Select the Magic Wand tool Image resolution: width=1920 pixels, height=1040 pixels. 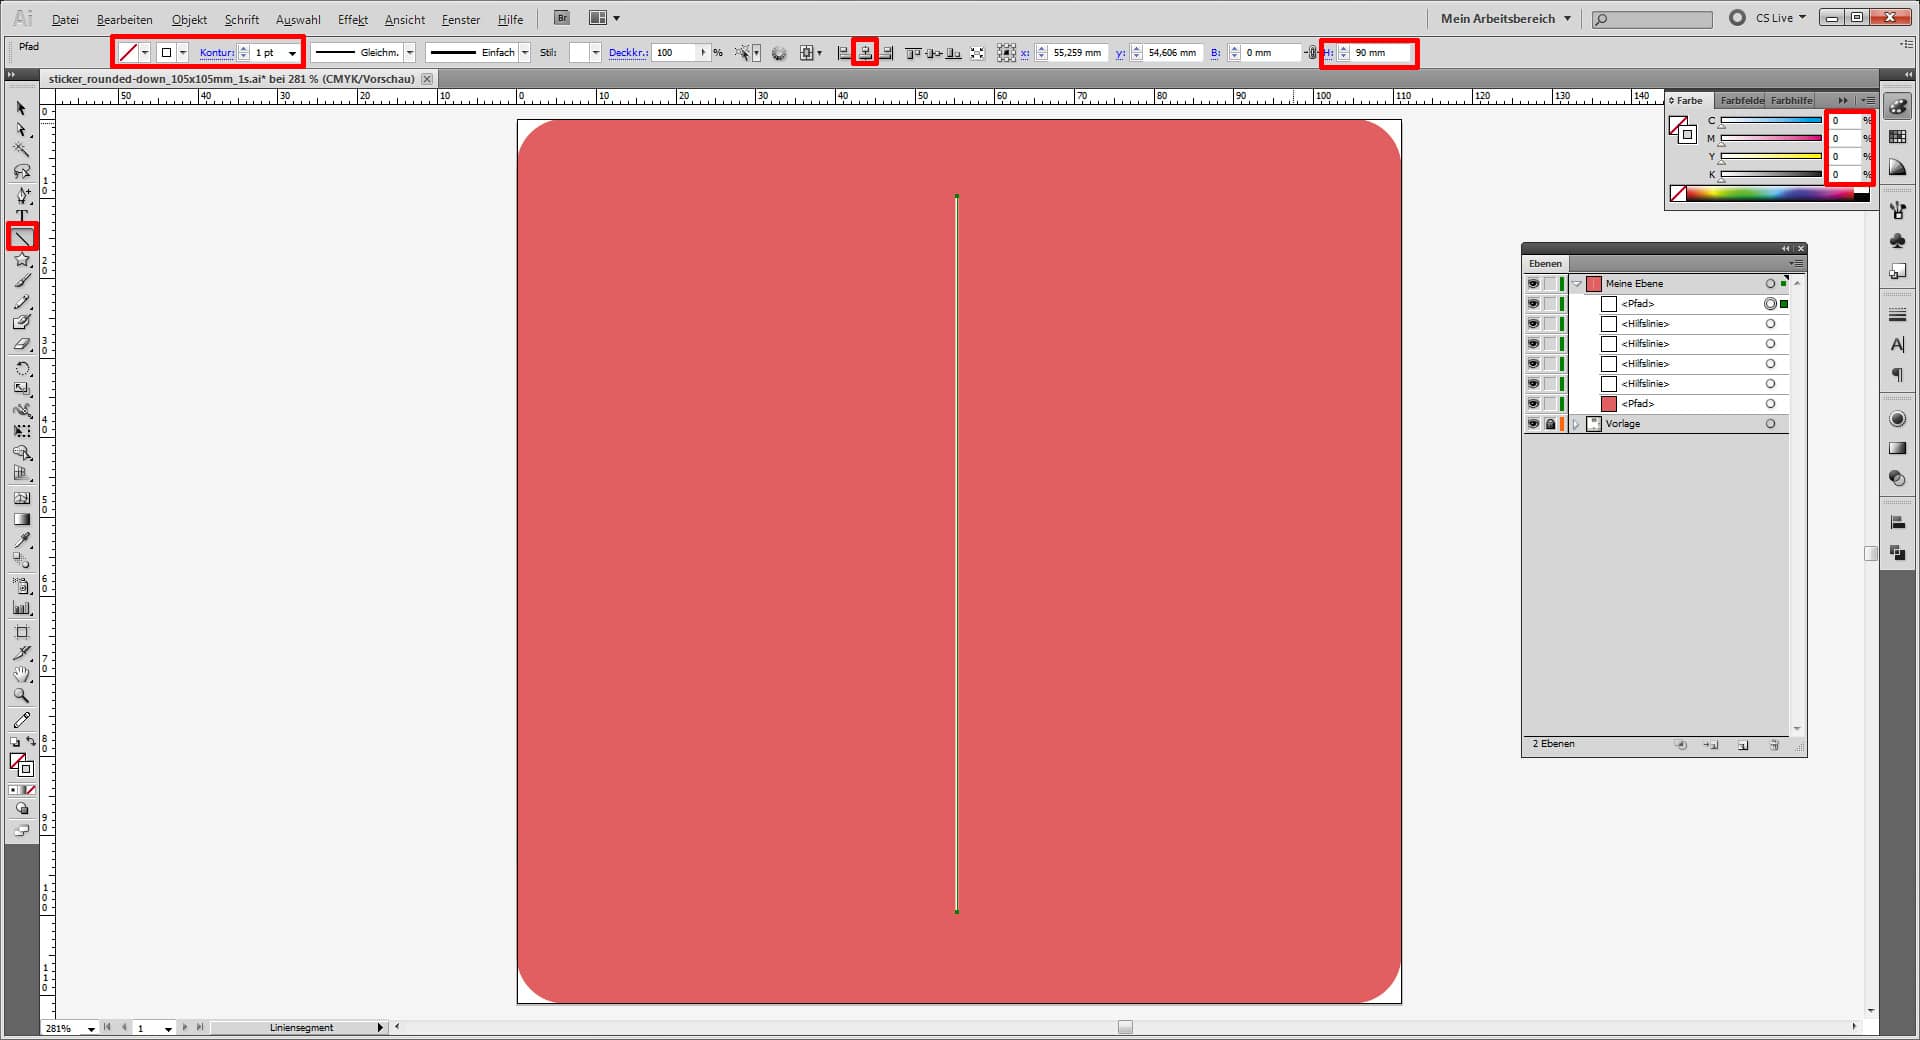(22, 150)
